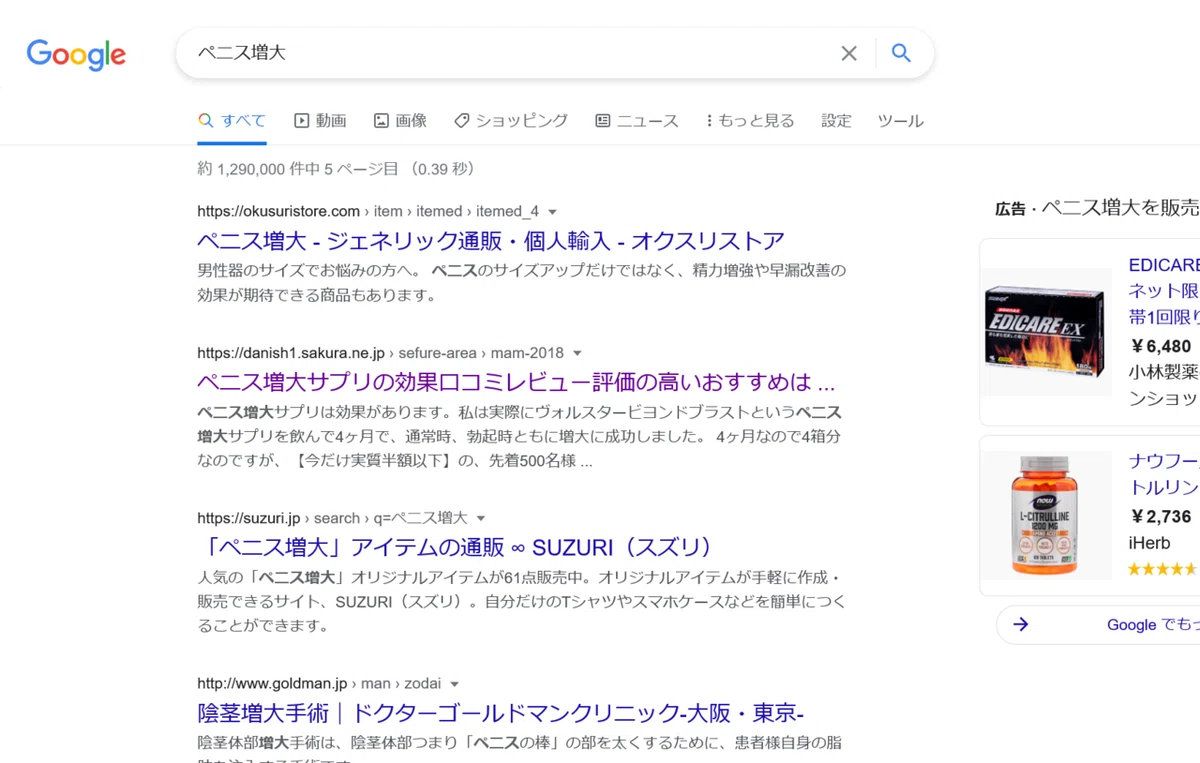Open ツール options

point(900,121)
